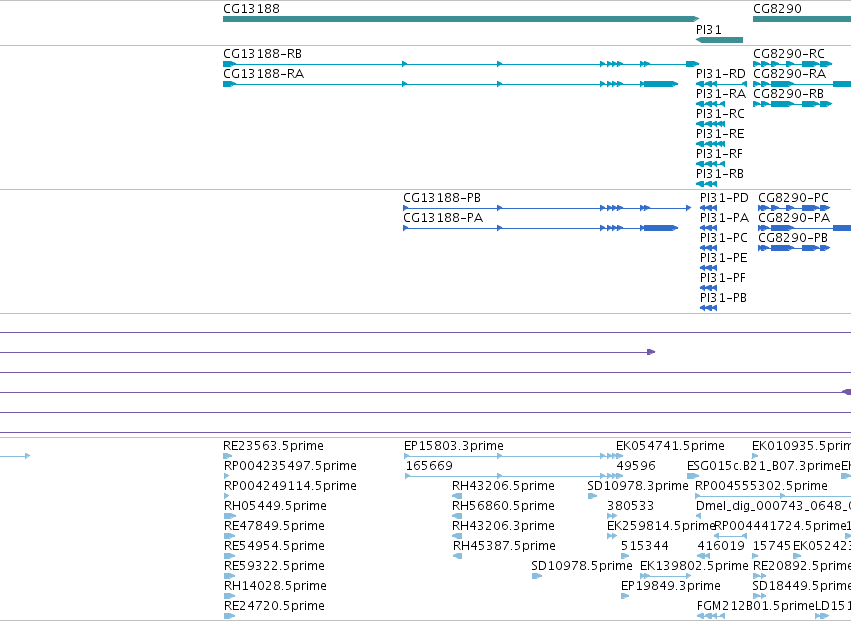Click the PI31-RD transcript label
The width and height of the screenshot is (851, 621).
coord(721,73)
